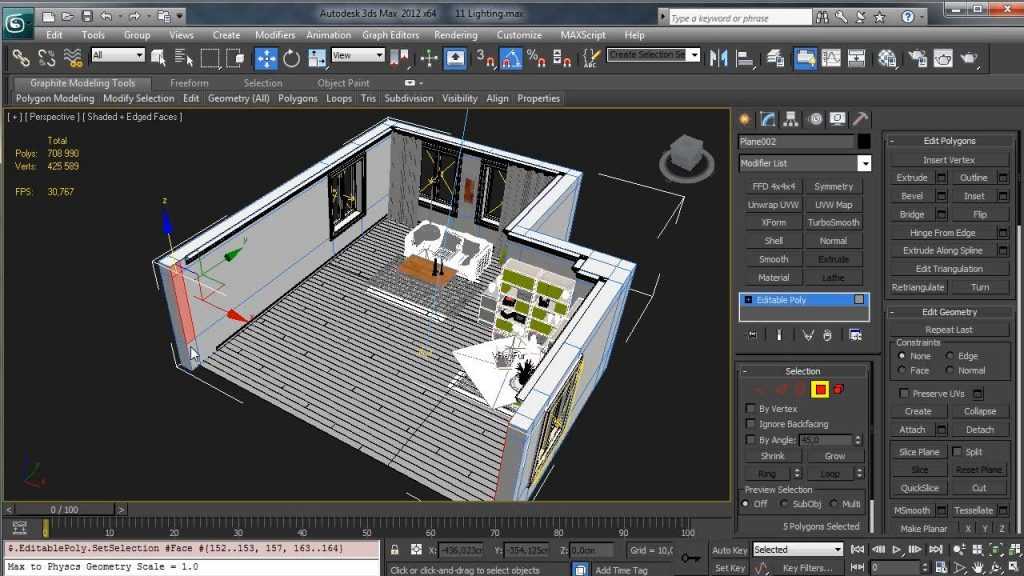Click the Select and Link chain icon
This screenshot has width=1024, height=576.
[20, 58]
